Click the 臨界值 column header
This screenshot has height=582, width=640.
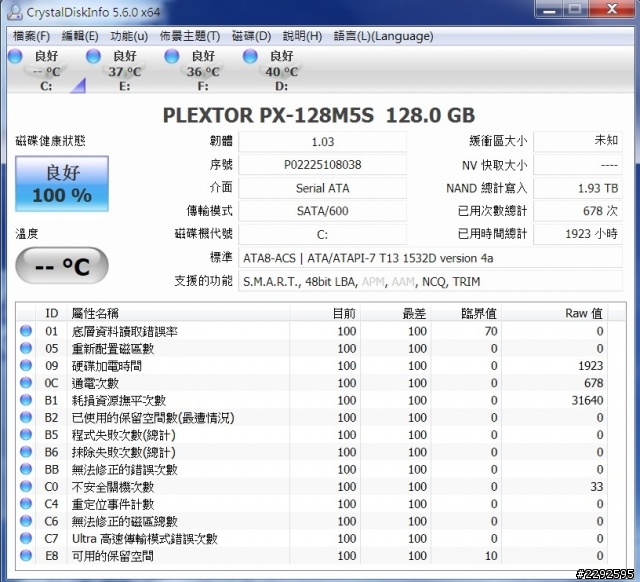click(467, 313)
